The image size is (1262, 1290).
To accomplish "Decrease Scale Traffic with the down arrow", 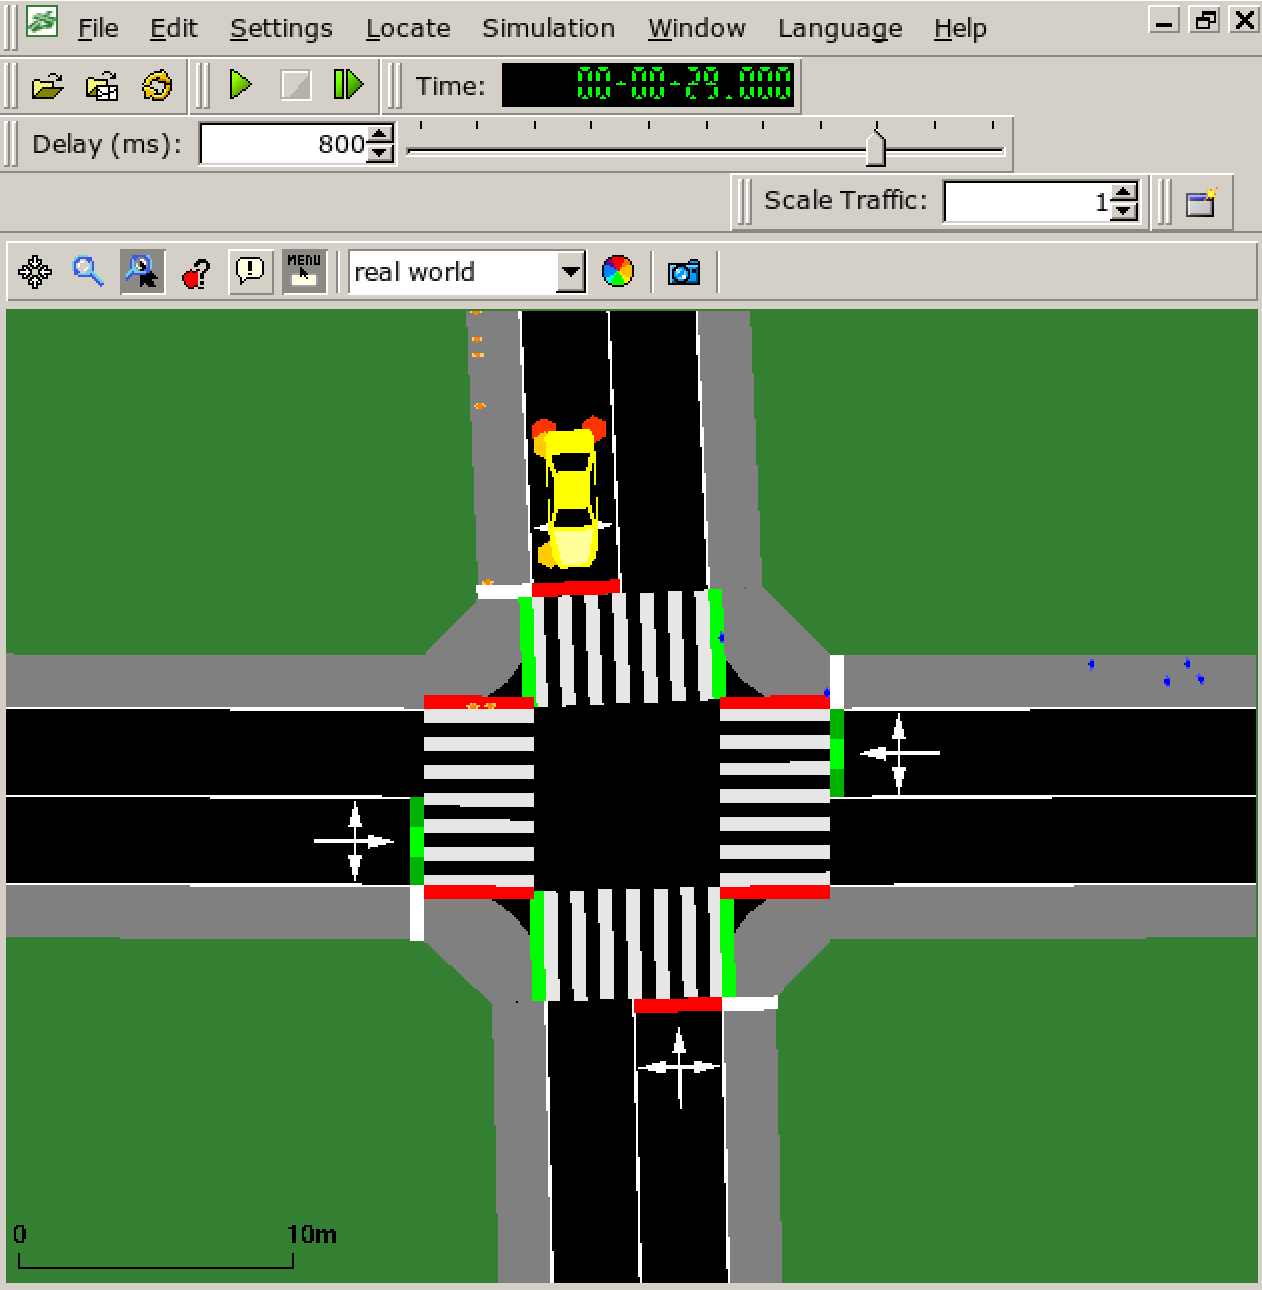I will tap(1124, 211).
